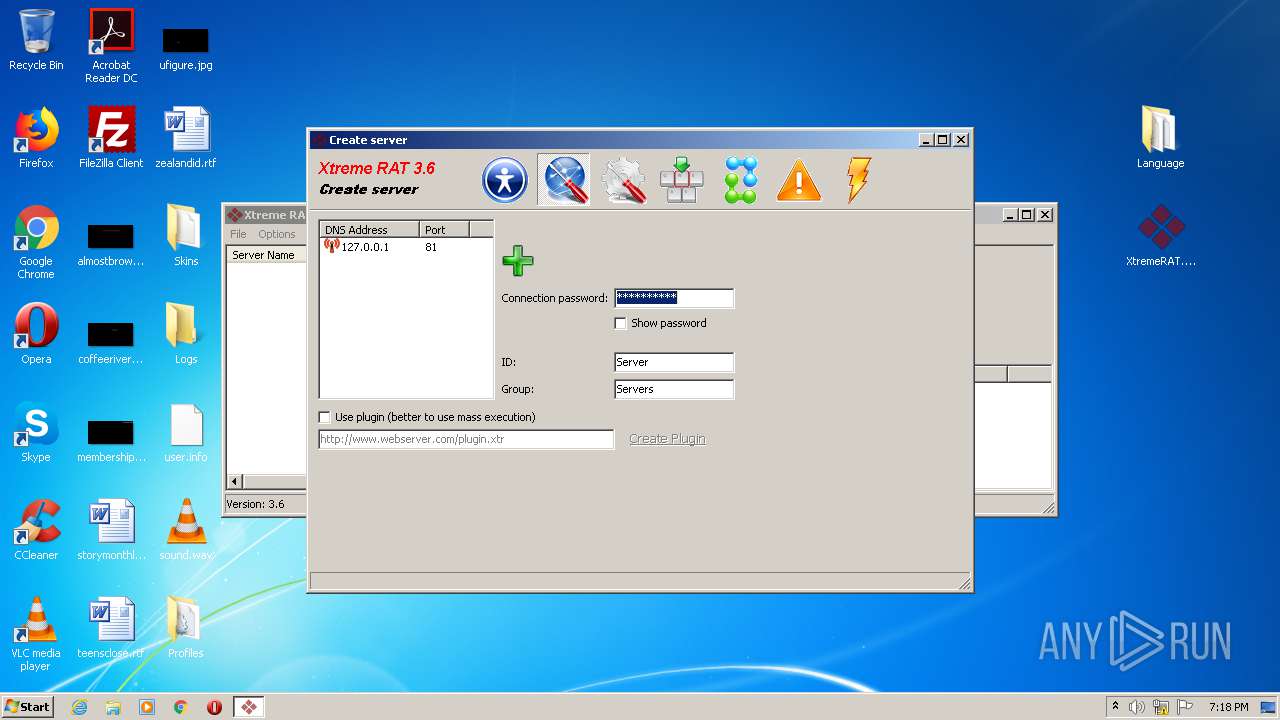
Task: Open the accessibility-figure icon settings page
Action: 504,181
